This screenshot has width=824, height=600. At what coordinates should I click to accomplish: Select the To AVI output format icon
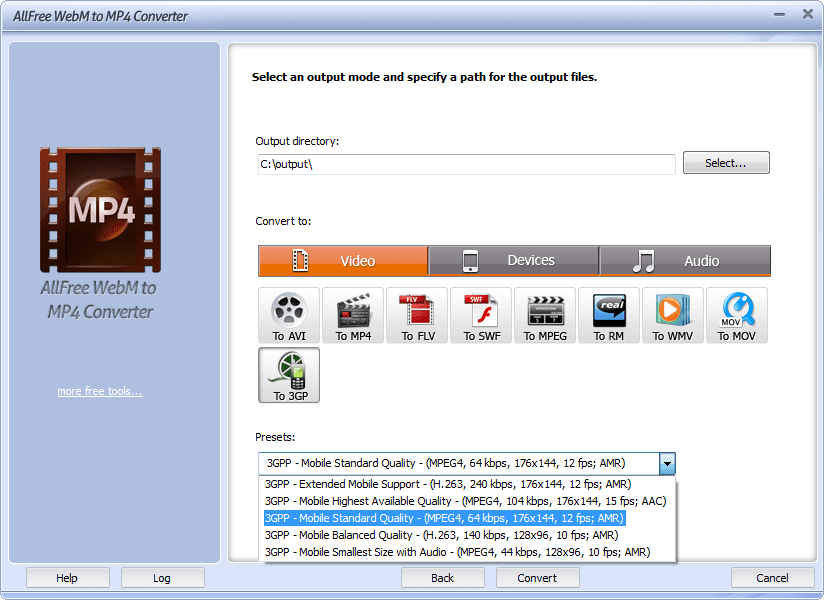coord(288,315)
